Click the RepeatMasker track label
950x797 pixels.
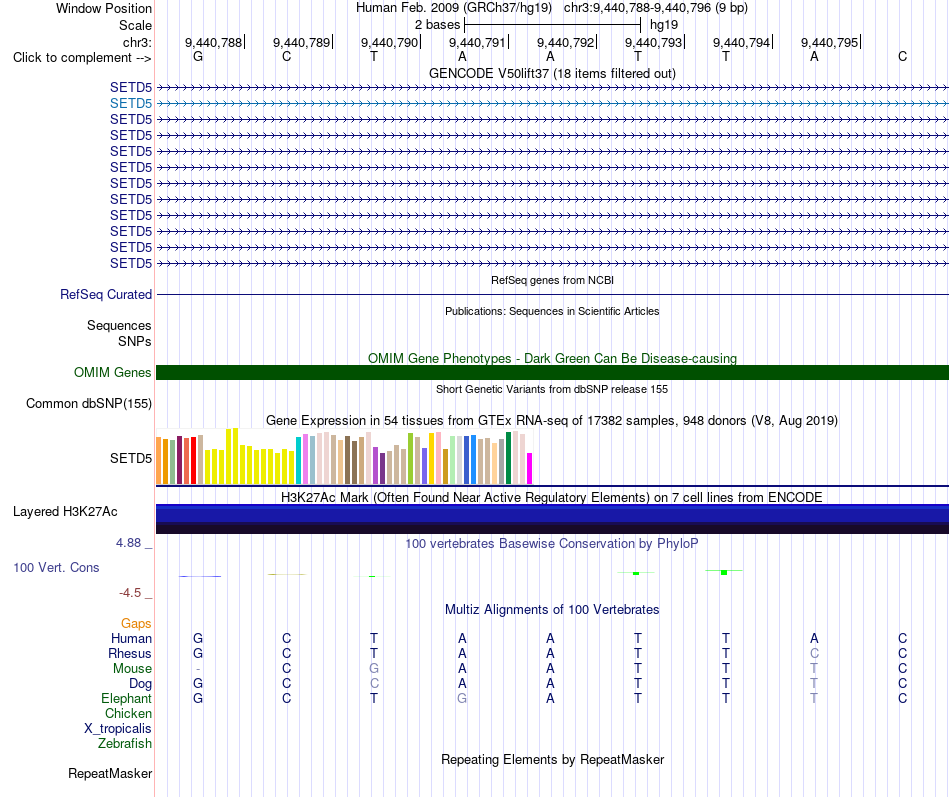[110, 773]
